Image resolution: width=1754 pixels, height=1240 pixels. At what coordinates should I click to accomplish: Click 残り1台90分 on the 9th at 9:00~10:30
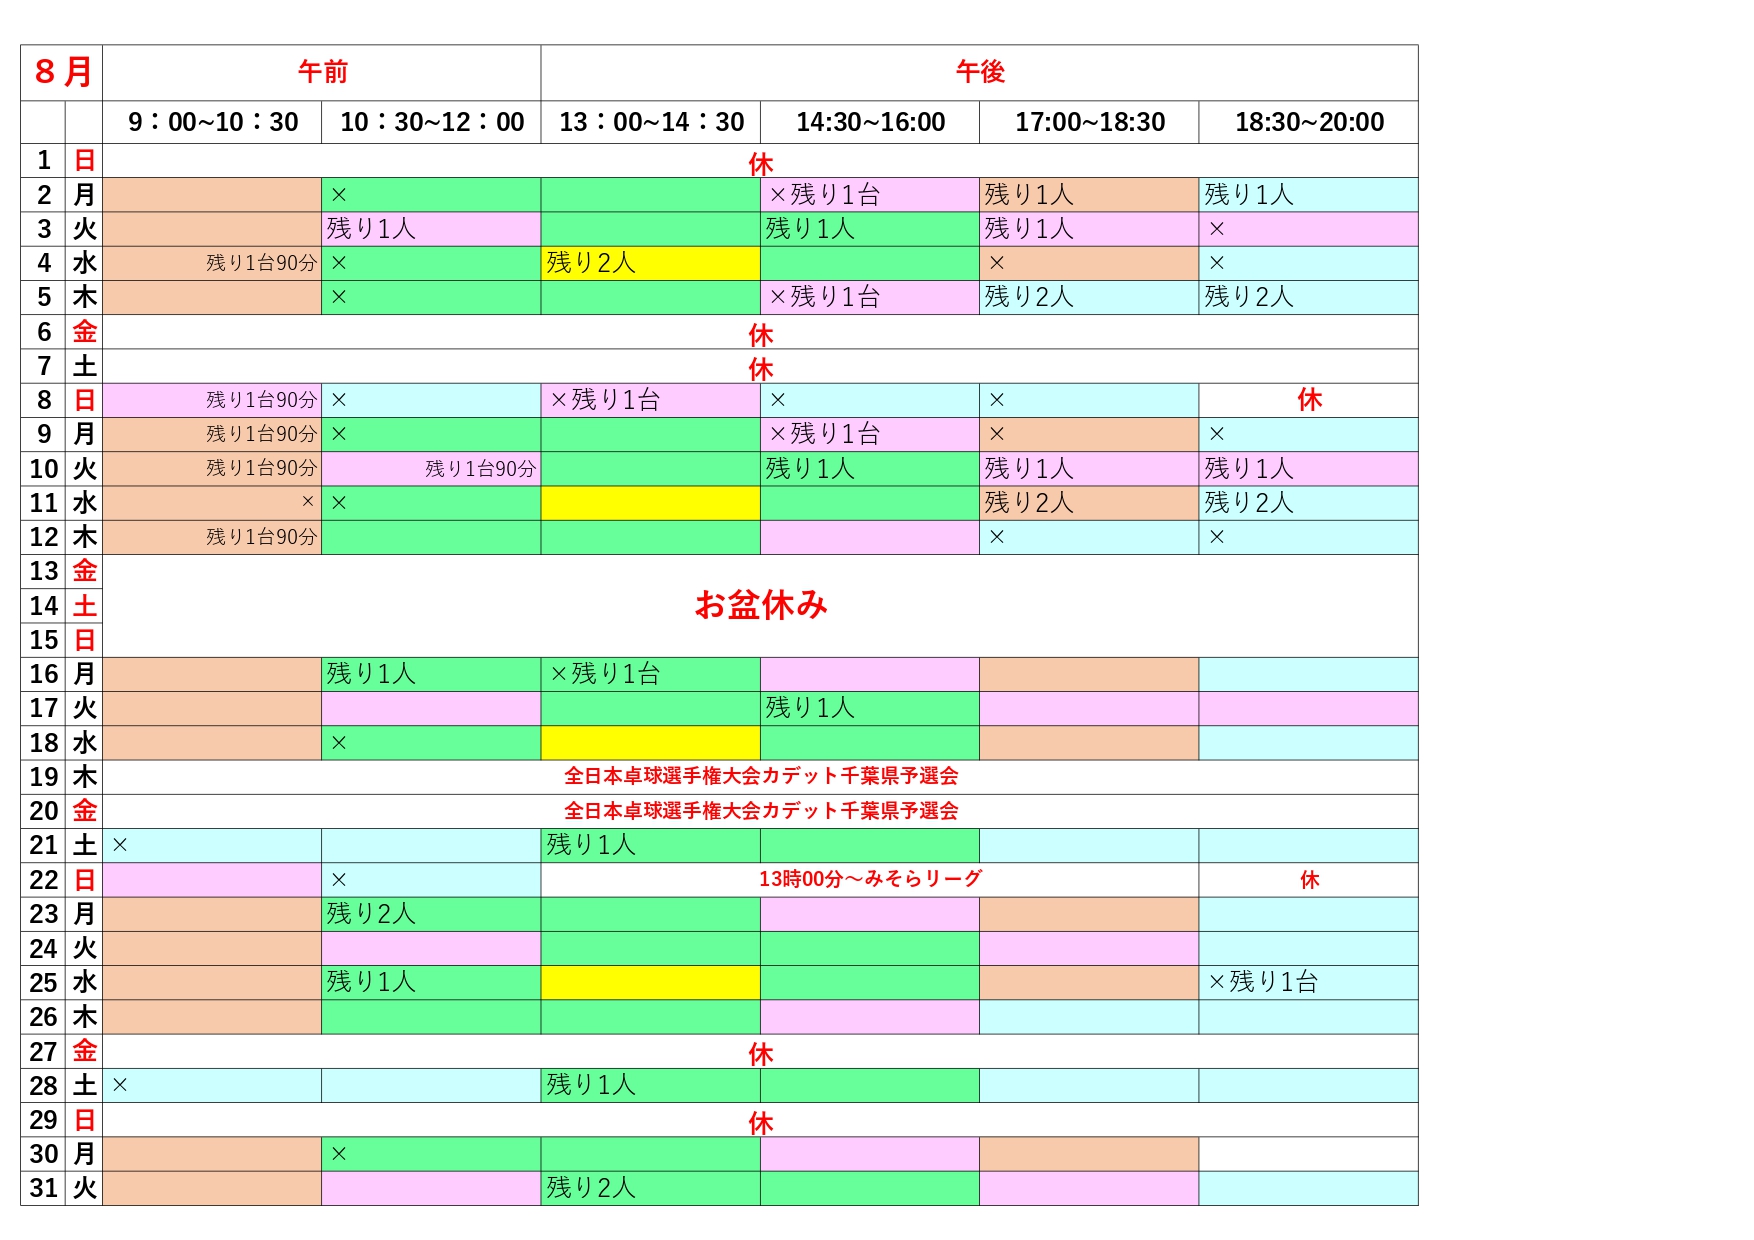pyautogui.click(x=261, y=434)
